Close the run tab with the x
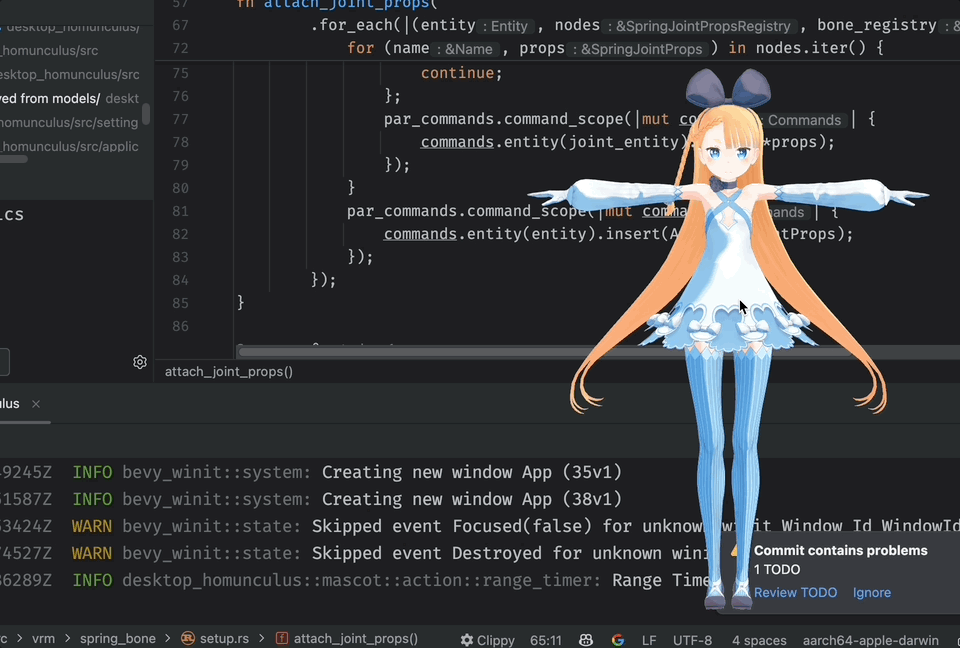 pyautogui.click(x=36, y=404)
